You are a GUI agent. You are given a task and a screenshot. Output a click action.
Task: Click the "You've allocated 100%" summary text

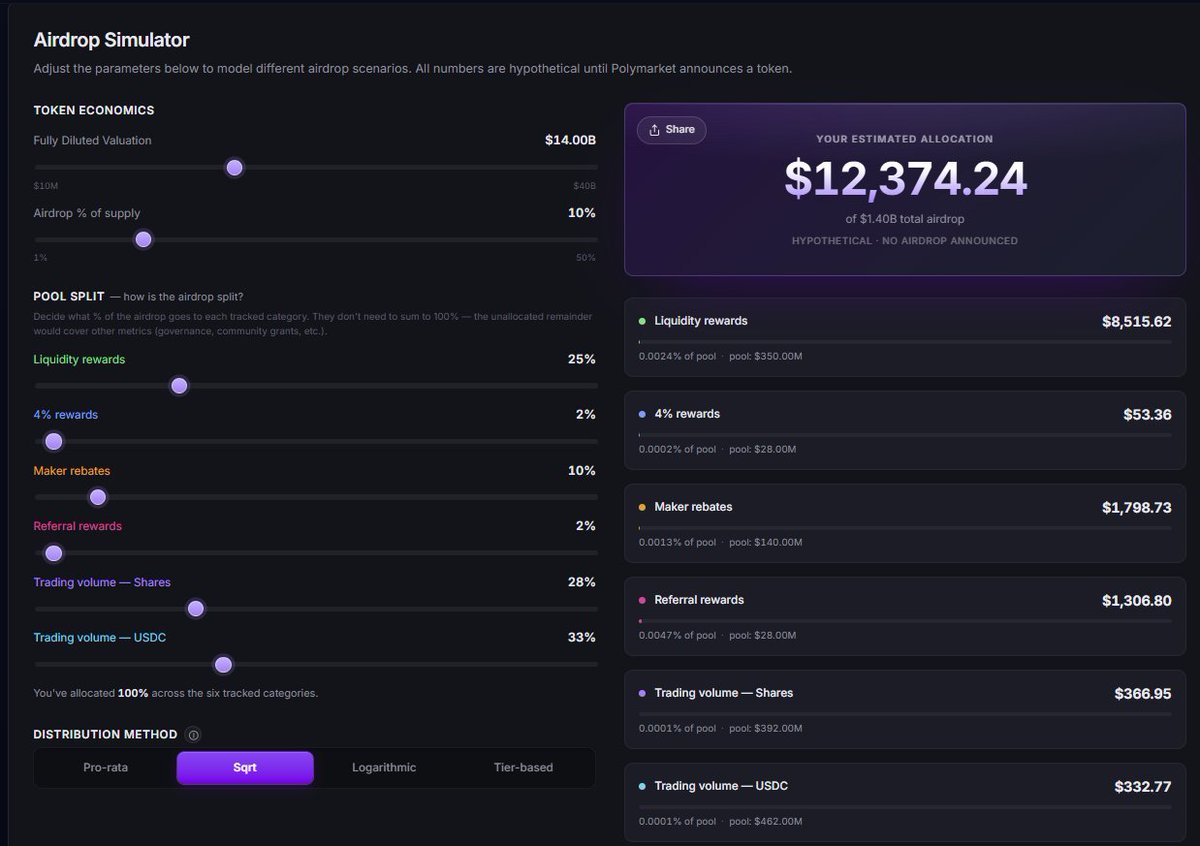176,693
